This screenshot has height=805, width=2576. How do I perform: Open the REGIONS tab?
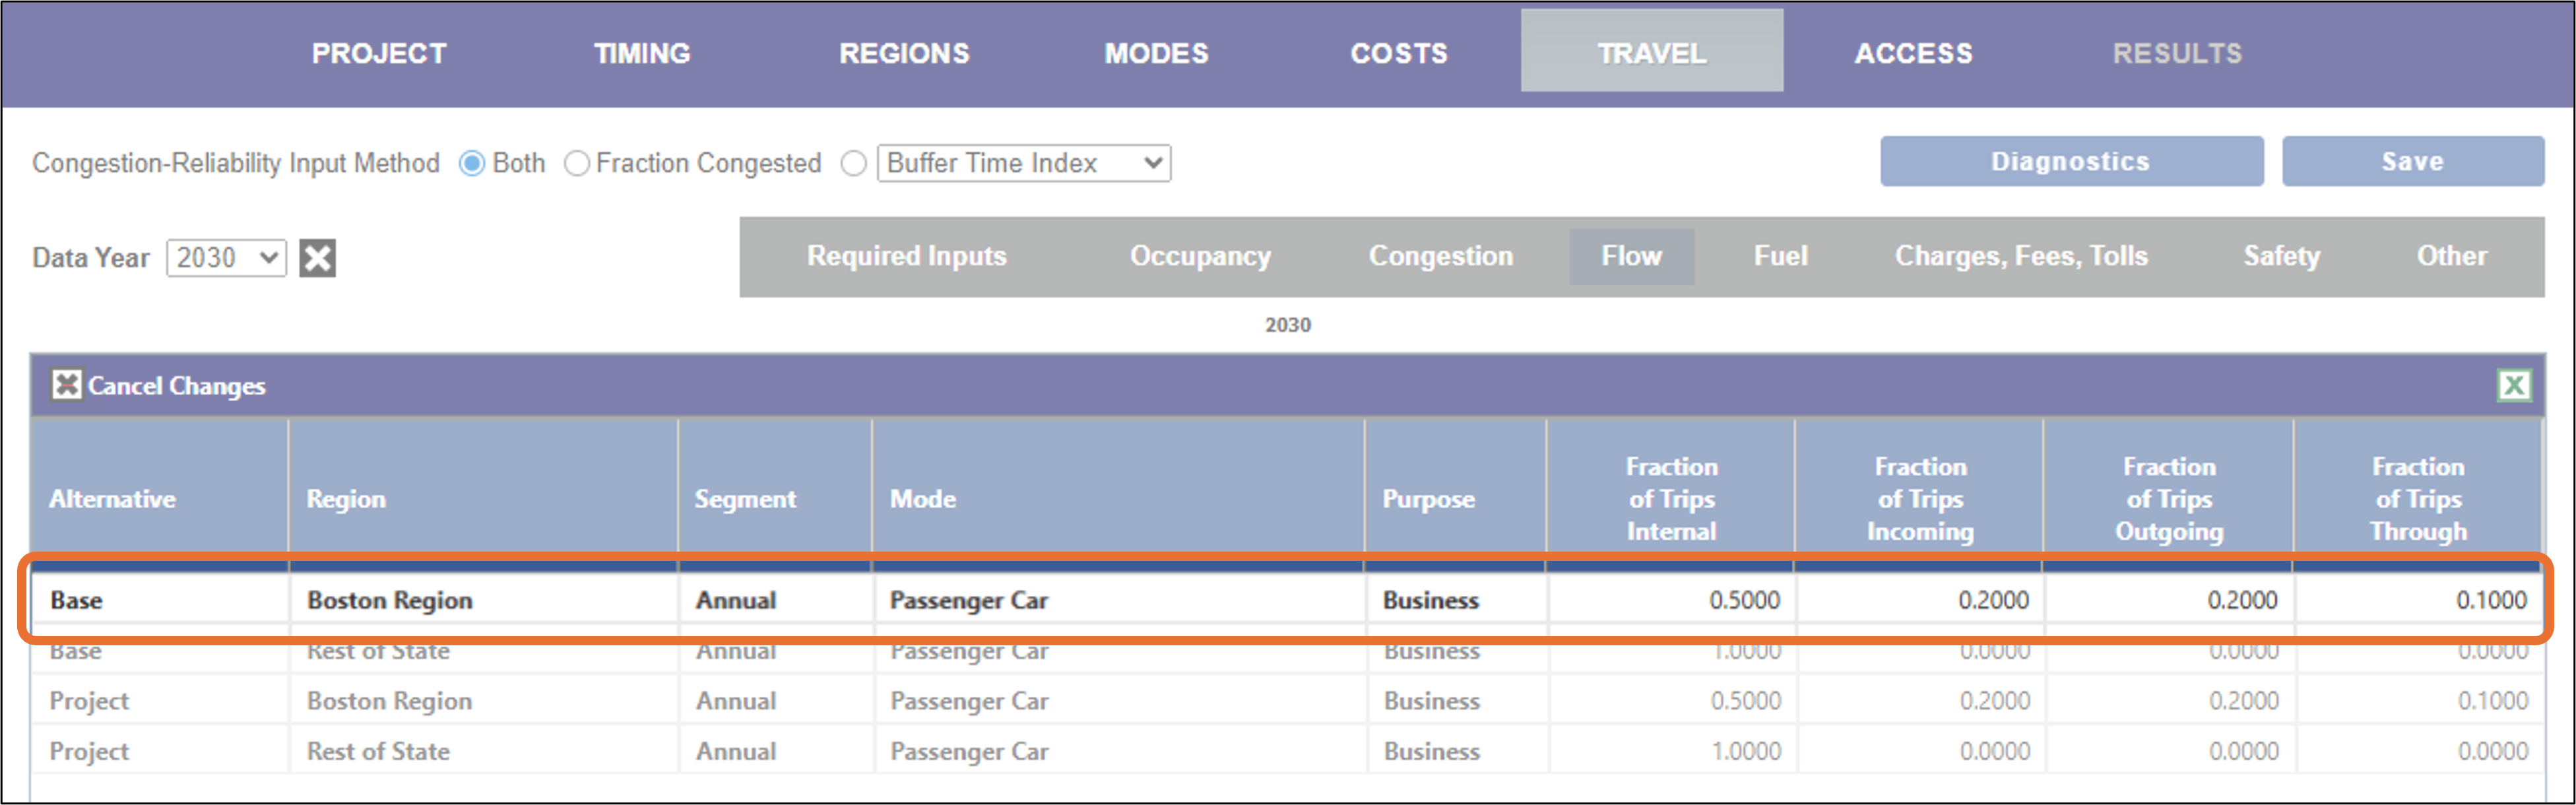pyautogui.click(x=904, y=53)
